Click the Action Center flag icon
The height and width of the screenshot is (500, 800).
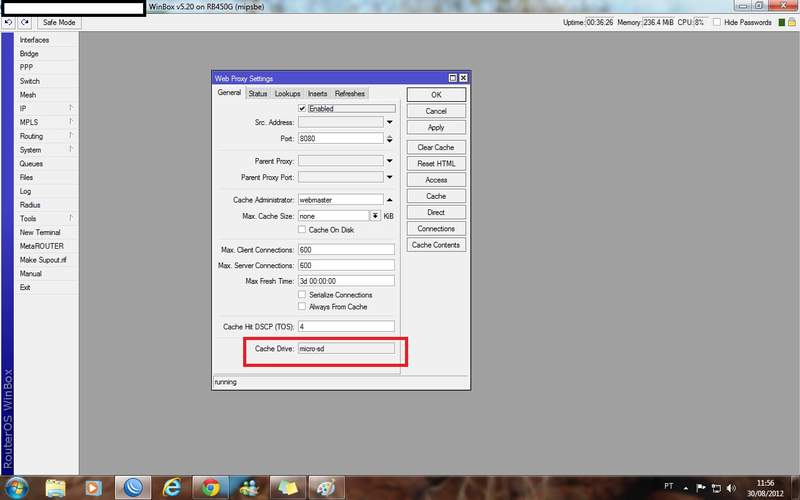pos(701,488)
